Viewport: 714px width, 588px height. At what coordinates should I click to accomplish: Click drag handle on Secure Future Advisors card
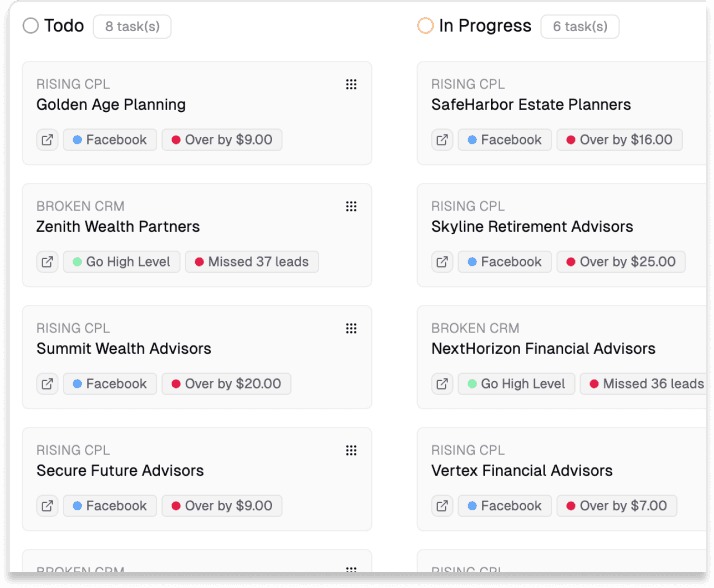(x=351, y=451)
